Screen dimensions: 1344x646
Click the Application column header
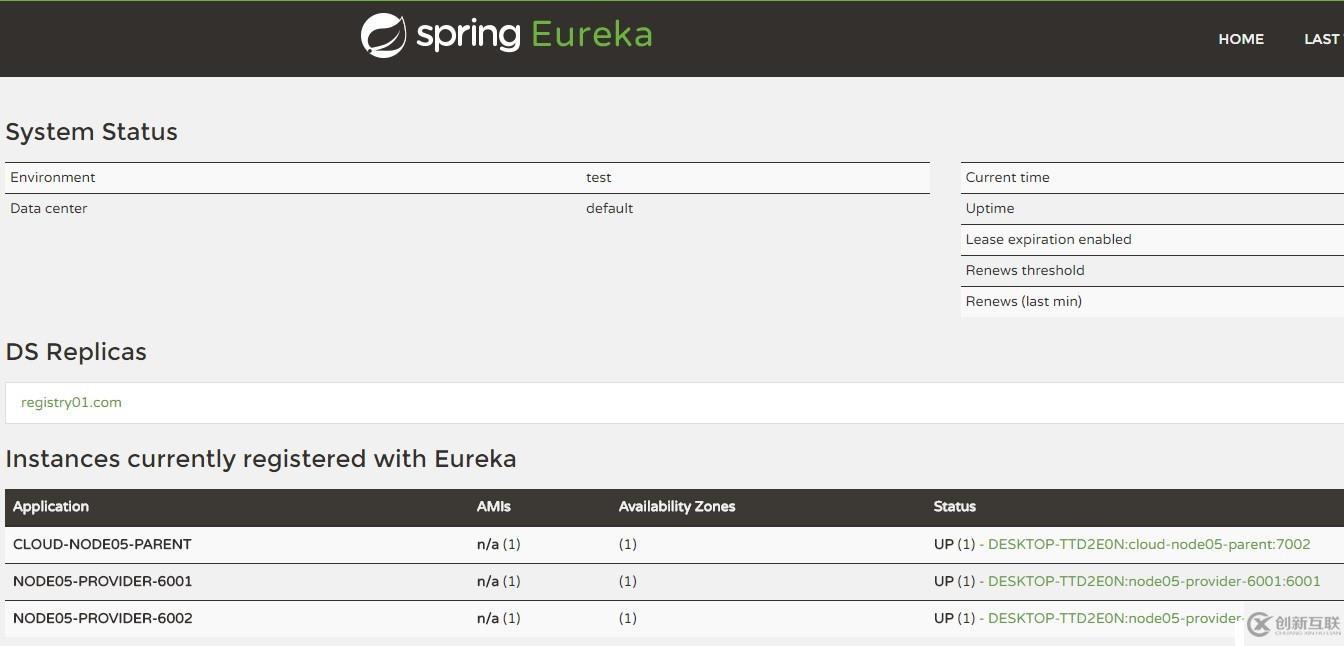51,506
